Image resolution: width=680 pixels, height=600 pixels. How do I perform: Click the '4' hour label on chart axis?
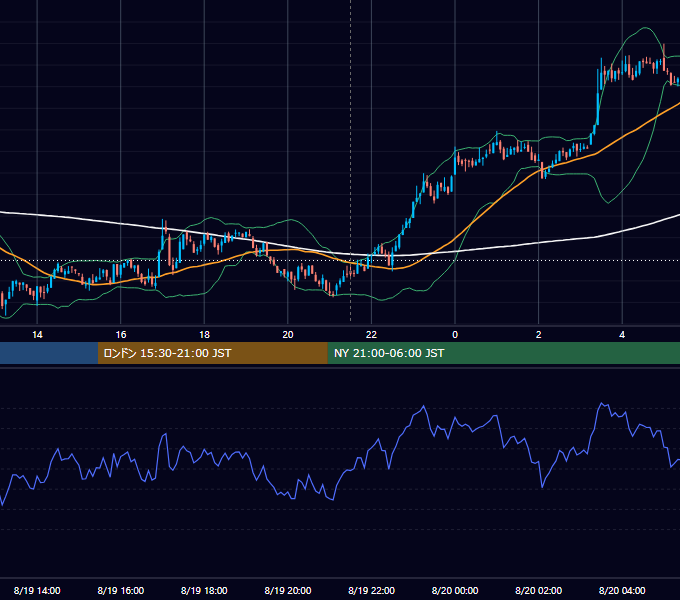[x=622, y=335]
